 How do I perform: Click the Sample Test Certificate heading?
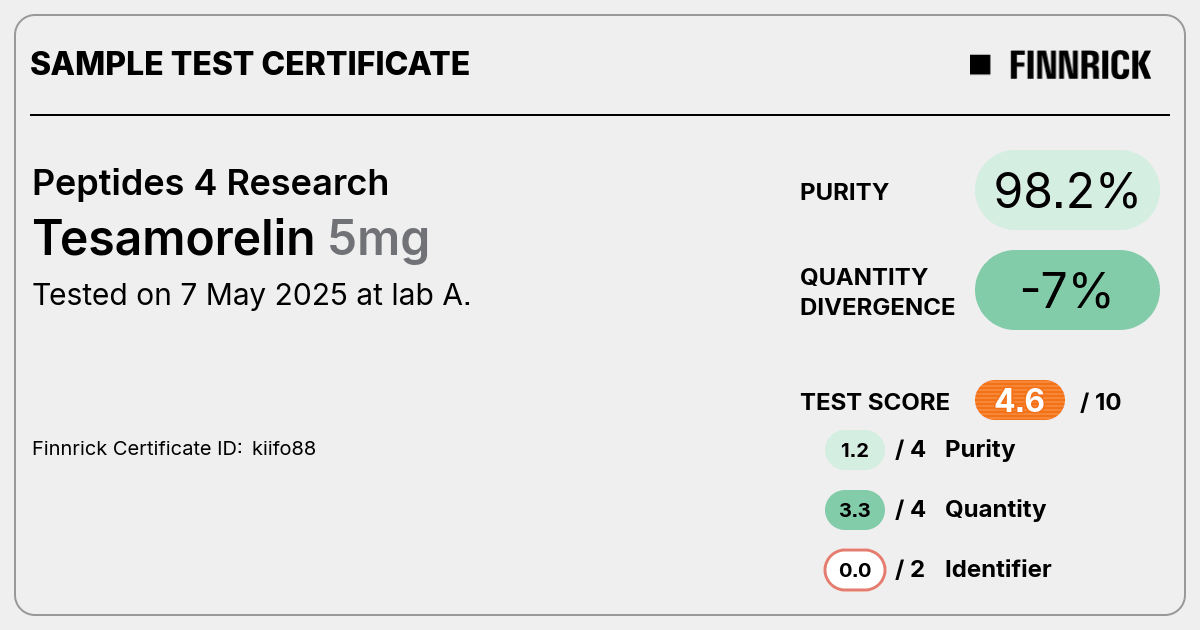click(x=250, y=64)
